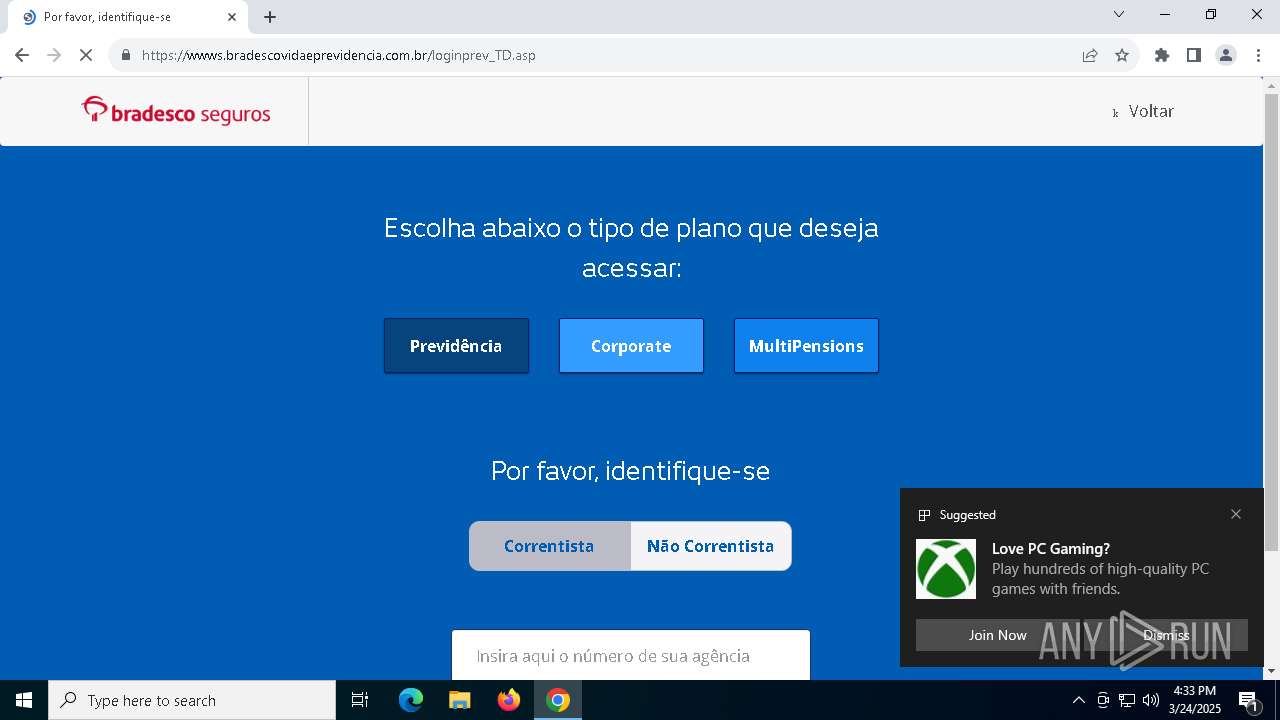Screen dimensions: 1280x720
Task: Switch to the Correntista option
Action: pyautogui.click(x=549, y=546)
